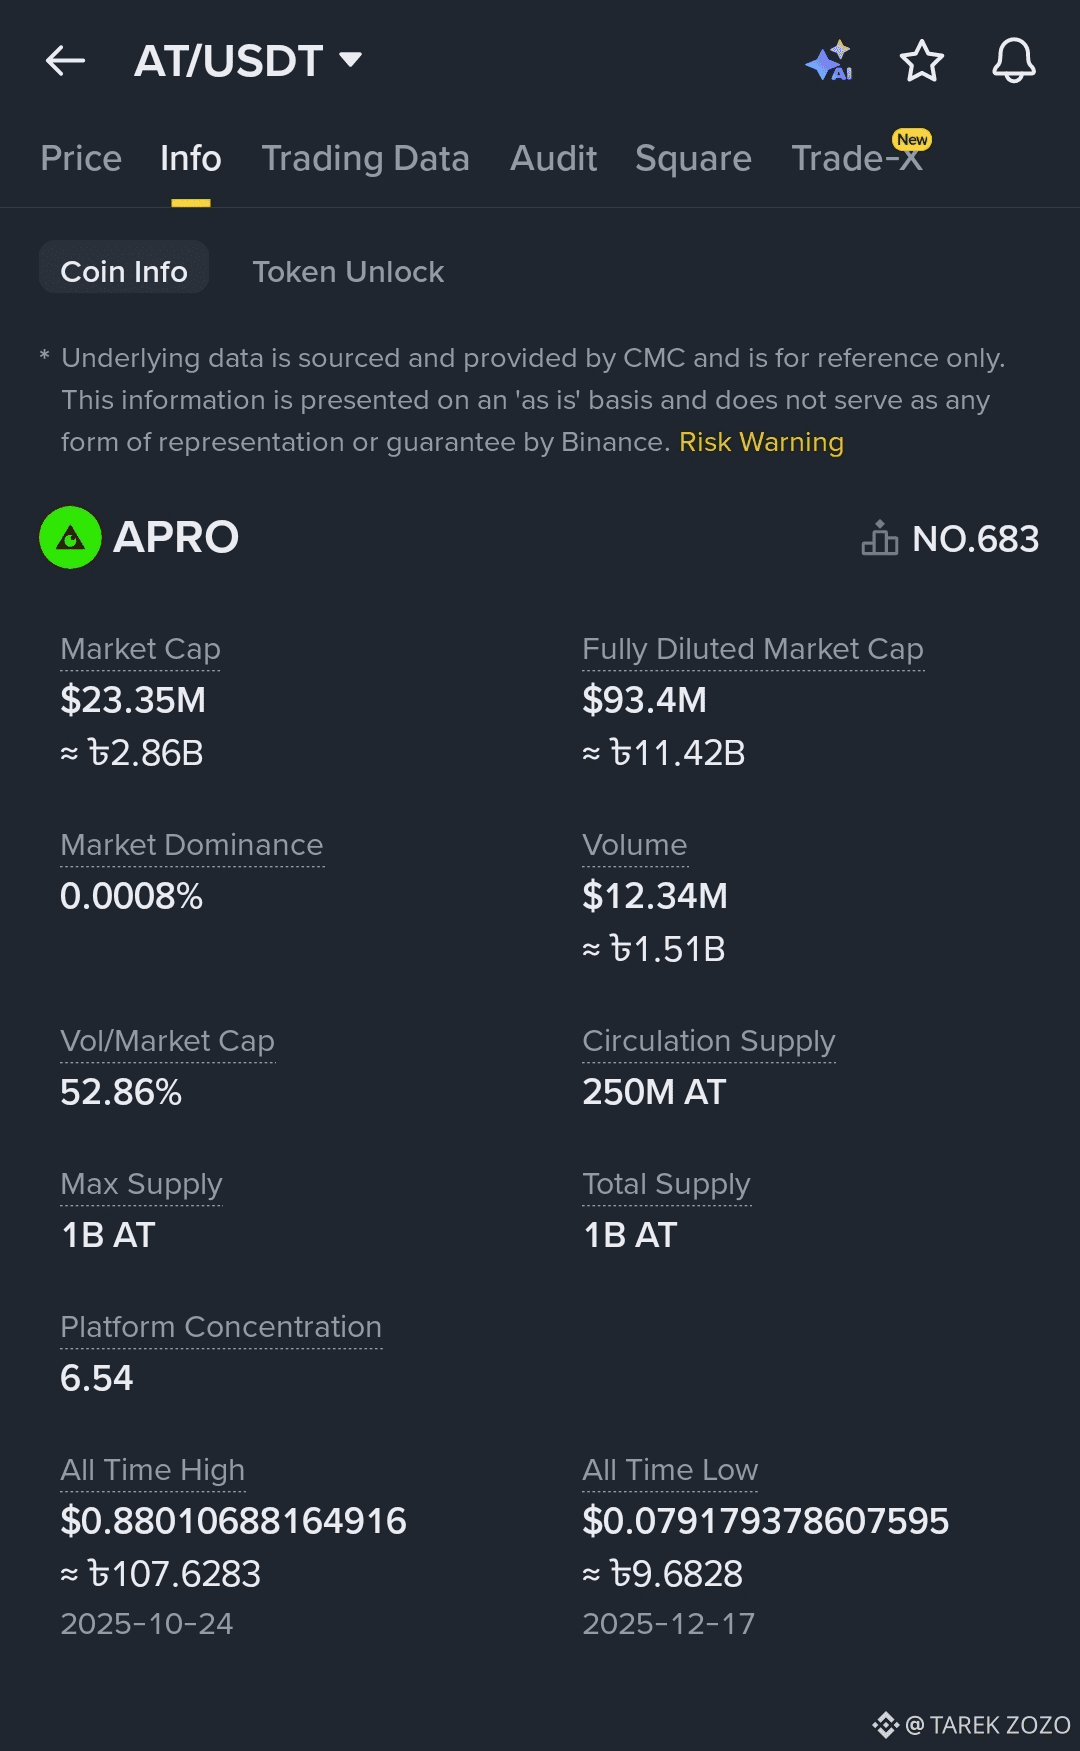Open the Risk Warning link

(x=761, y=442)
